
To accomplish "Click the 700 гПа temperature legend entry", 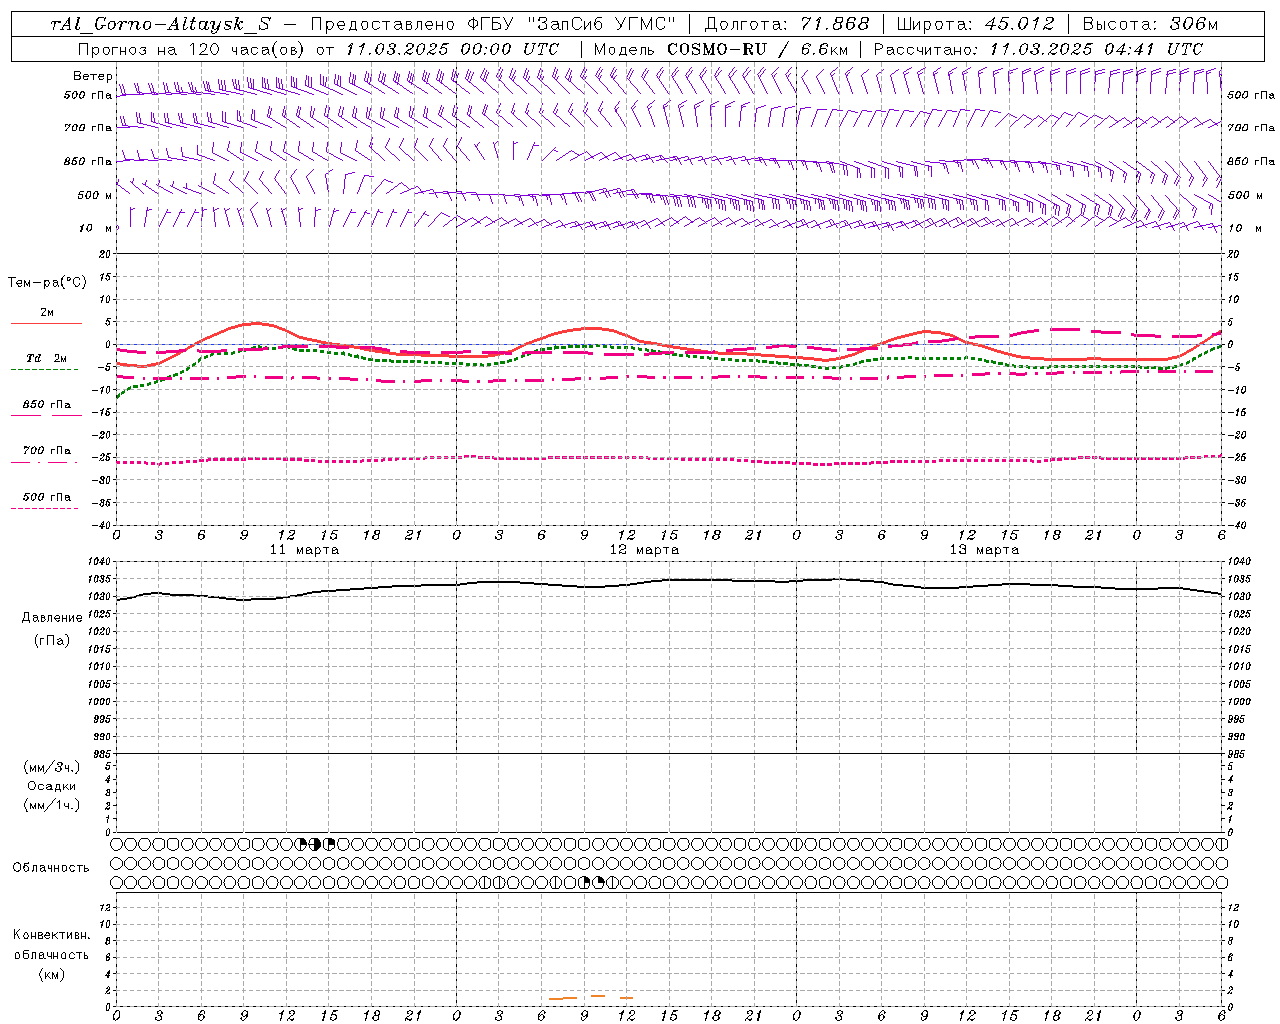I will coord(46,451).
